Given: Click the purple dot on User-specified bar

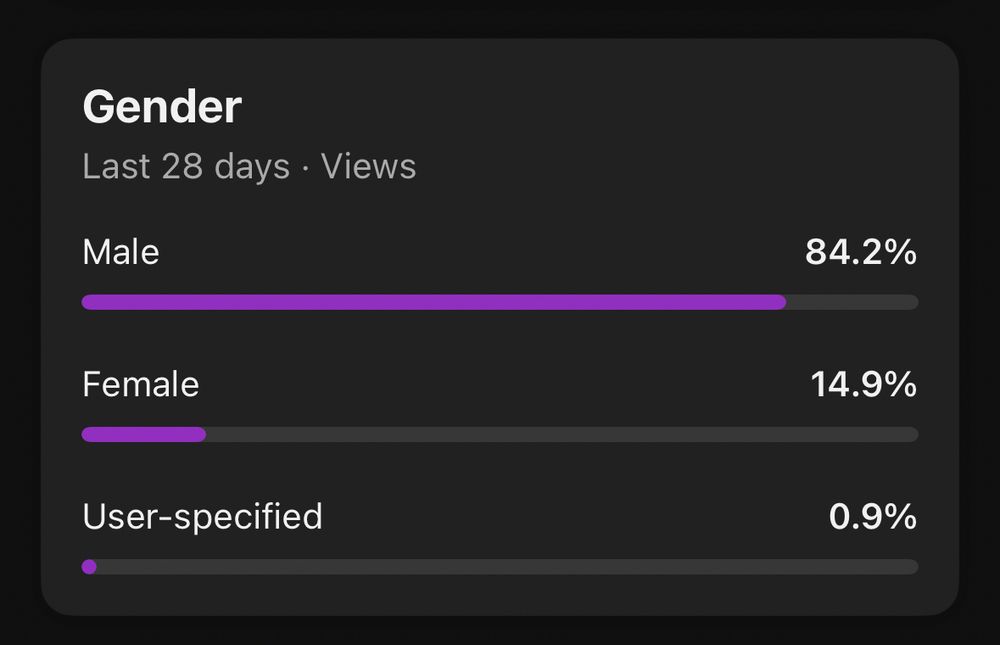Looking at the screenshot, I should [89, 567].
